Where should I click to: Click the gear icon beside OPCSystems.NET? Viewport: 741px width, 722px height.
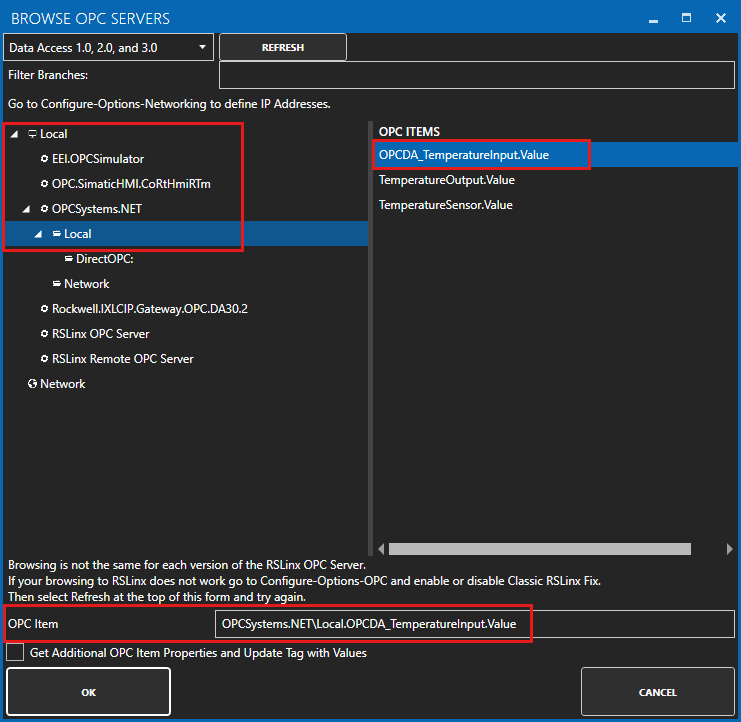pos(44,209)
